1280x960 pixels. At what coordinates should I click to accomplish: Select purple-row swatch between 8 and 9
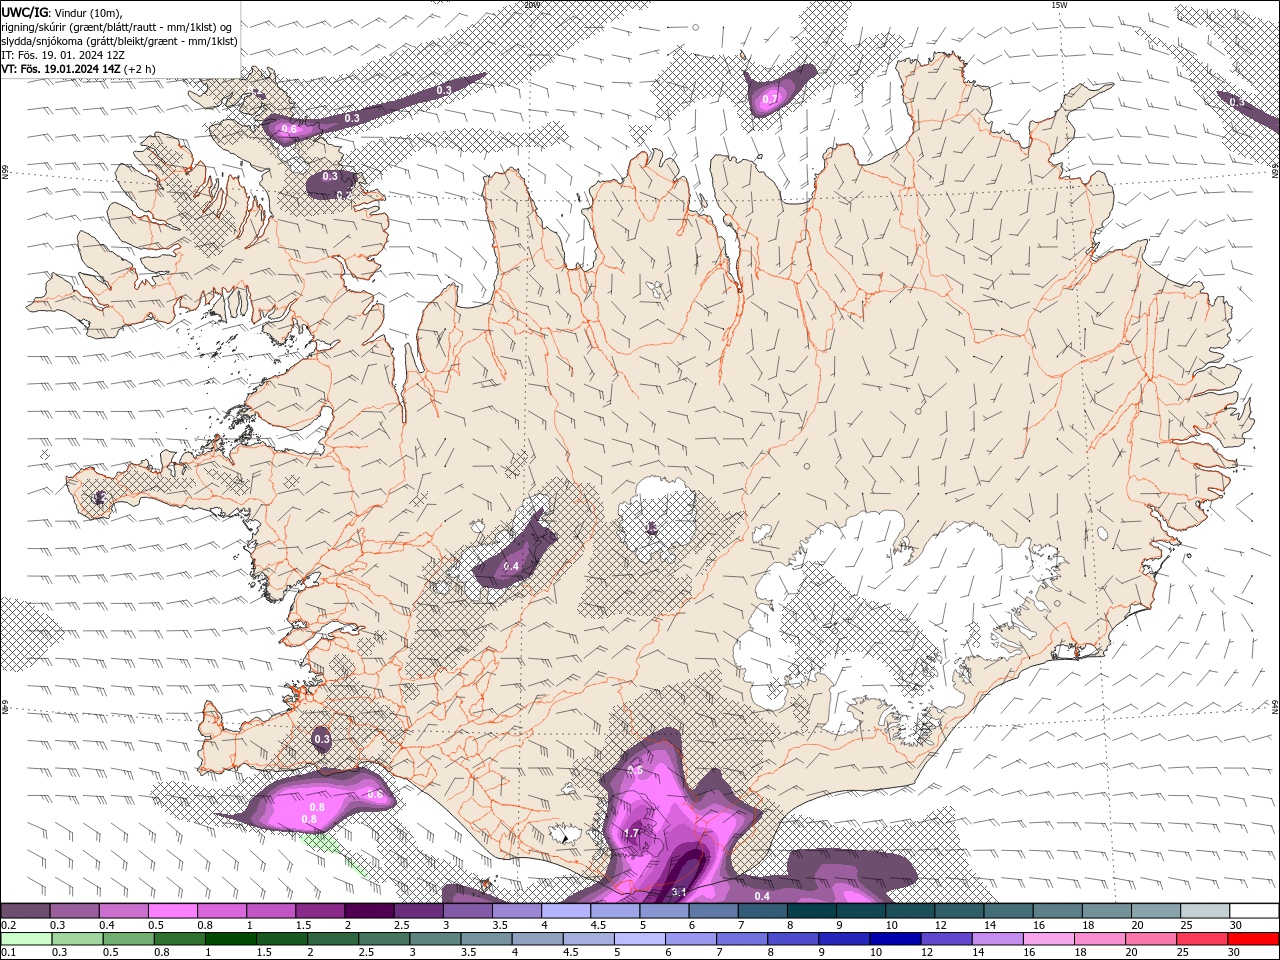point(811,911)
